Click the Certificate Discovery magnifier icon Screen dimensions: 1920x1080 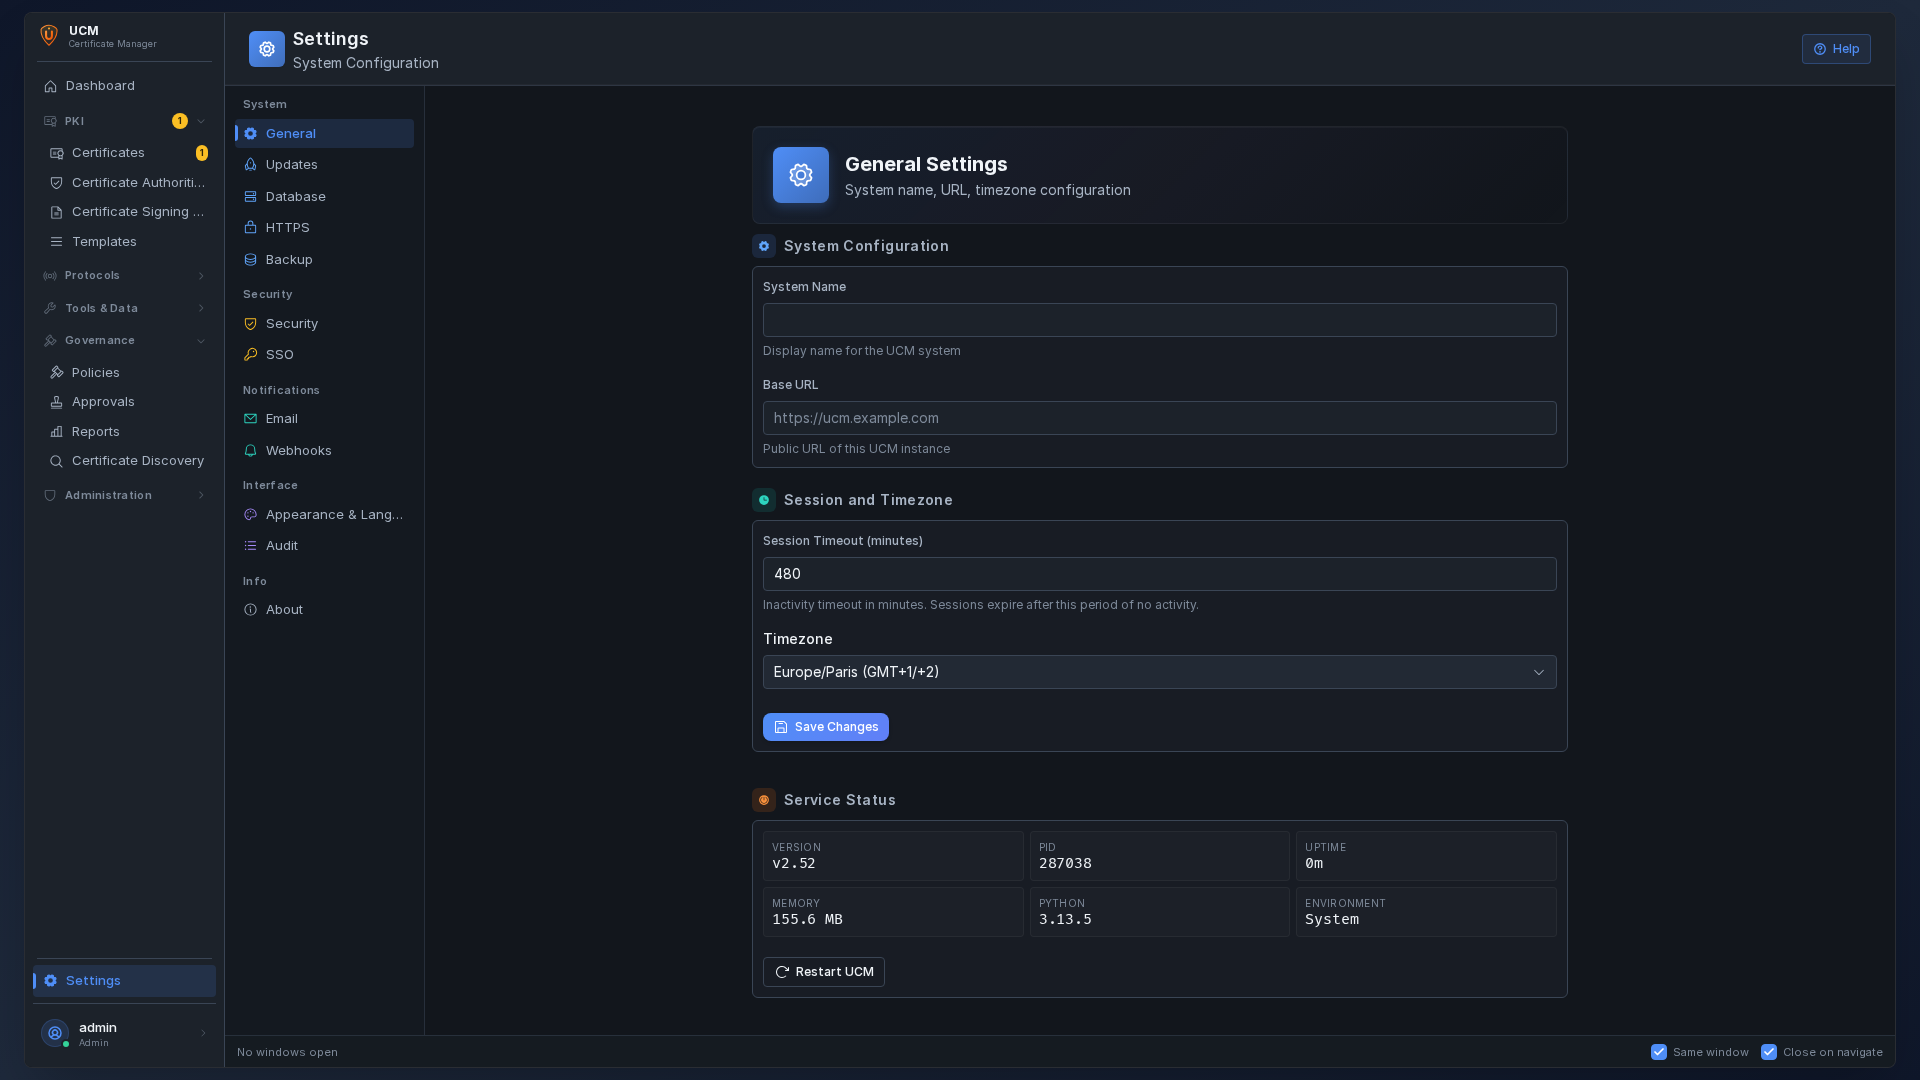point(56,461)
